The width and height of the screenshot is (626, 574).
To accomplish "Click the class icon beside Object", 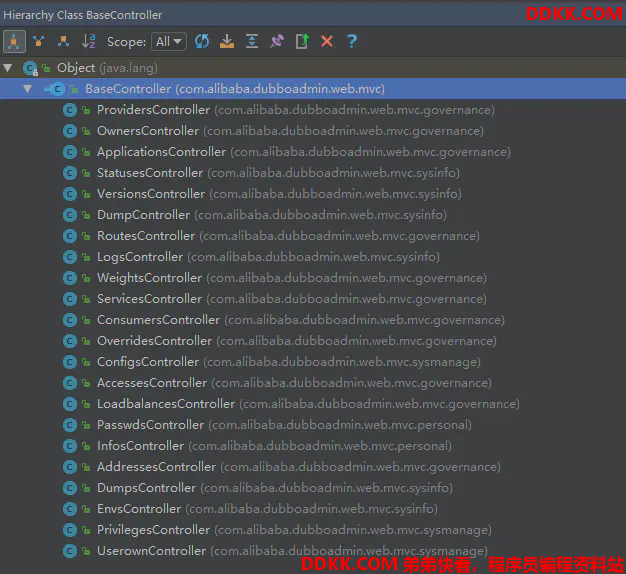I will [30, 68].
